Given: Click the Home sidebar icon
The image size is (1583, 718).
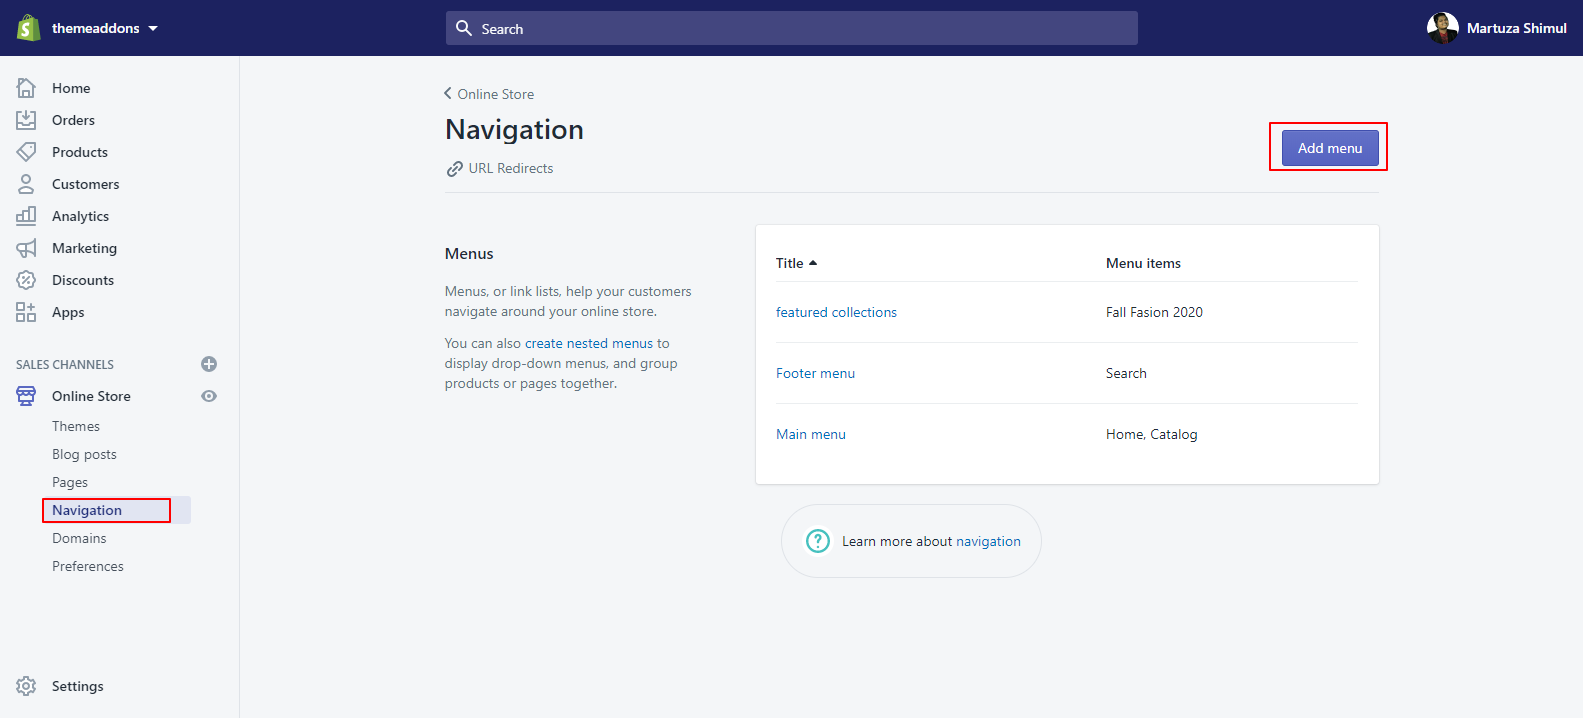Looking at the screenshot, I should click(x=26, y=88).
